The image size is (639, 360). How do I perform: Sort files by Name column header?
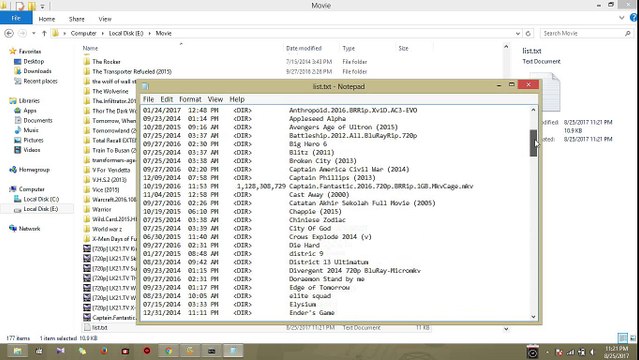pos(90,48)
